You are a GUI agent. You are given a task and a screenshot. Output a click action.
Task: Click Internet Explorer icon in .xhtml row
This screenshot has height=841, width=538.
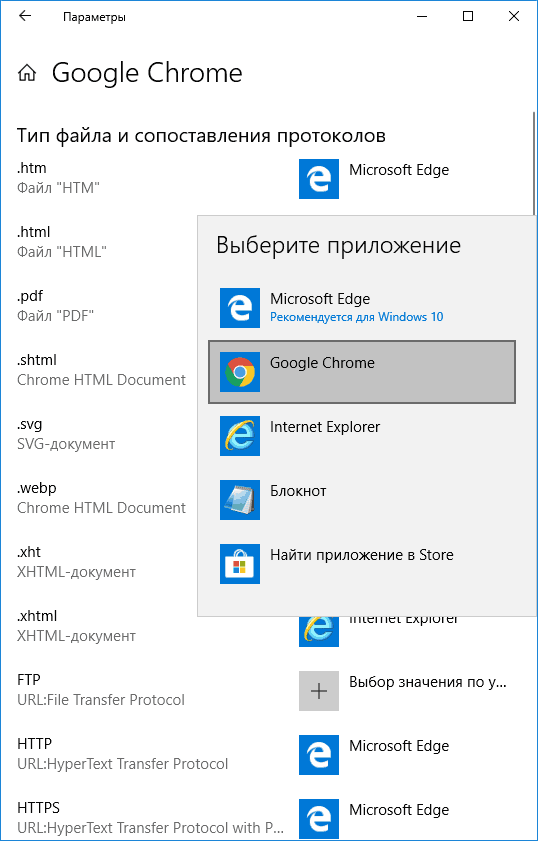(x=319, y=631)
